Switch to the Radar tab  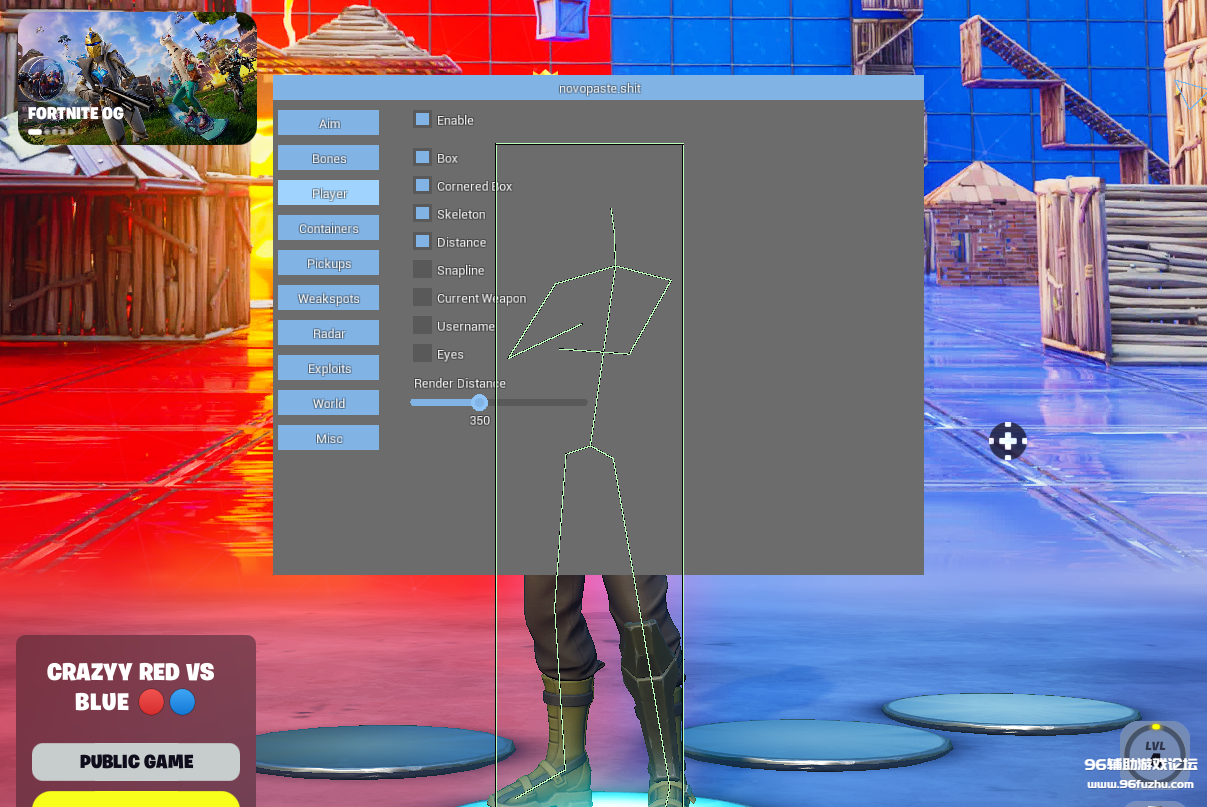328,333
